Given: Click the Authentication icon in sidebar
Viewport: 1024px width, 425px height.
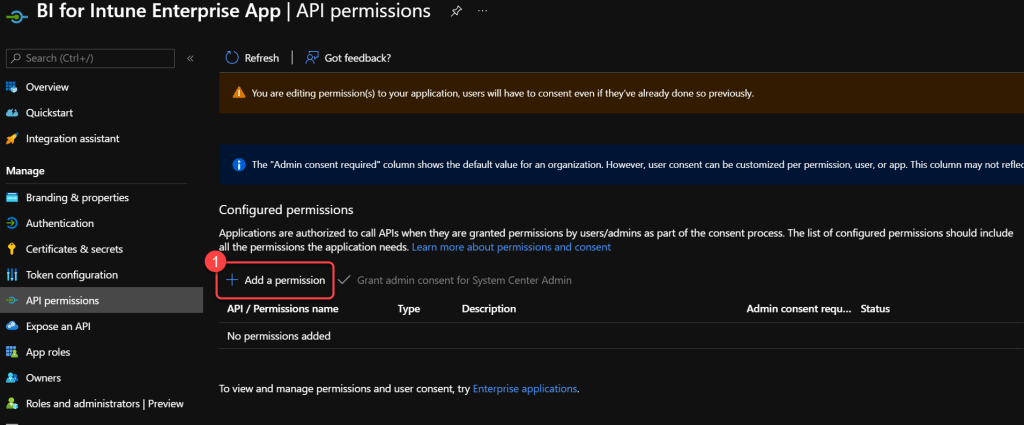Looking at the screenshot, I should coord(12,223).
